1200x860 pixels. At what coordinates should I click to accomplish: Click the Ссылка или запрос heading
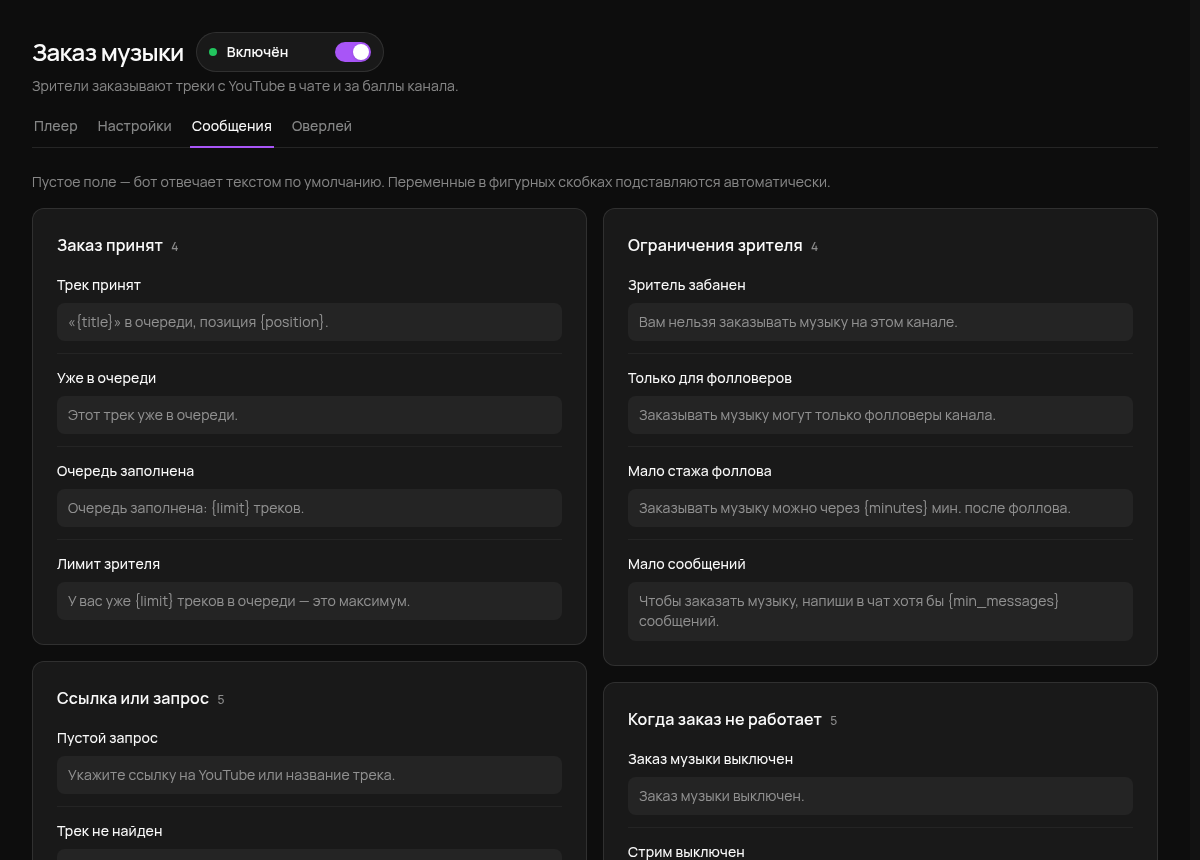pyautogui.click(x=133, y=699)
